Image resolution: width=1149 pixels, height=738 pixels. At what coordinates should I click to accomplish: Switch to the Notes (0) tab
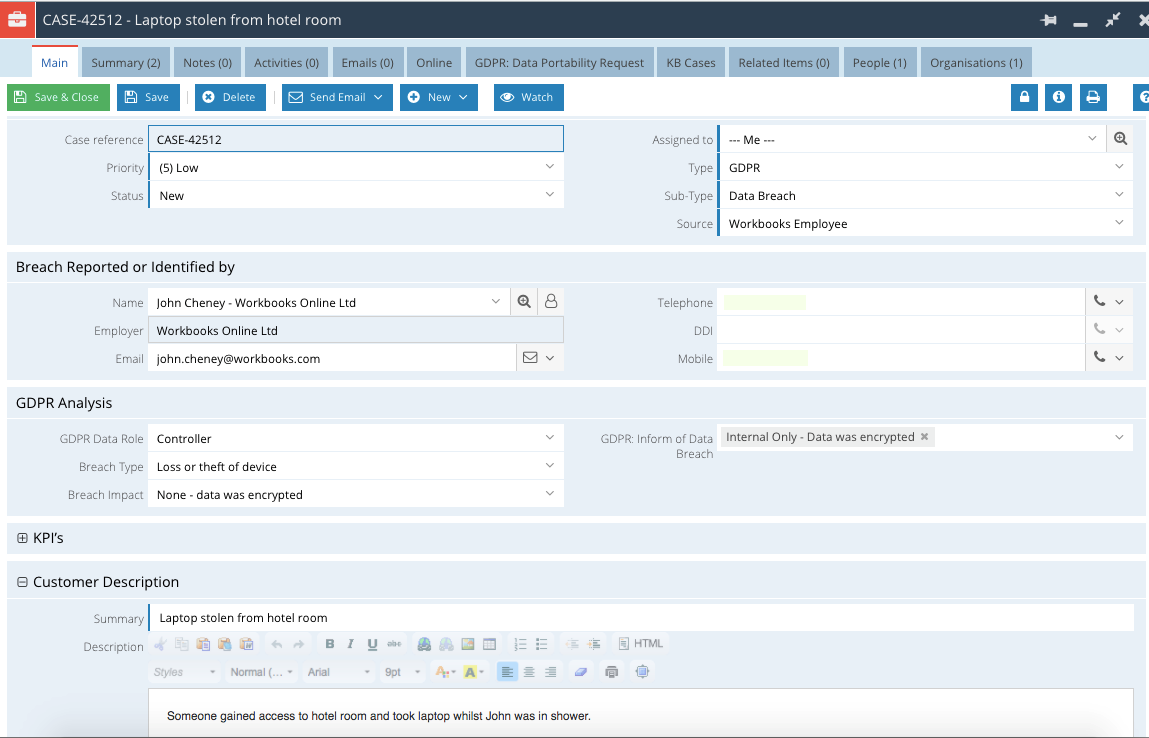tap(207, 62)
